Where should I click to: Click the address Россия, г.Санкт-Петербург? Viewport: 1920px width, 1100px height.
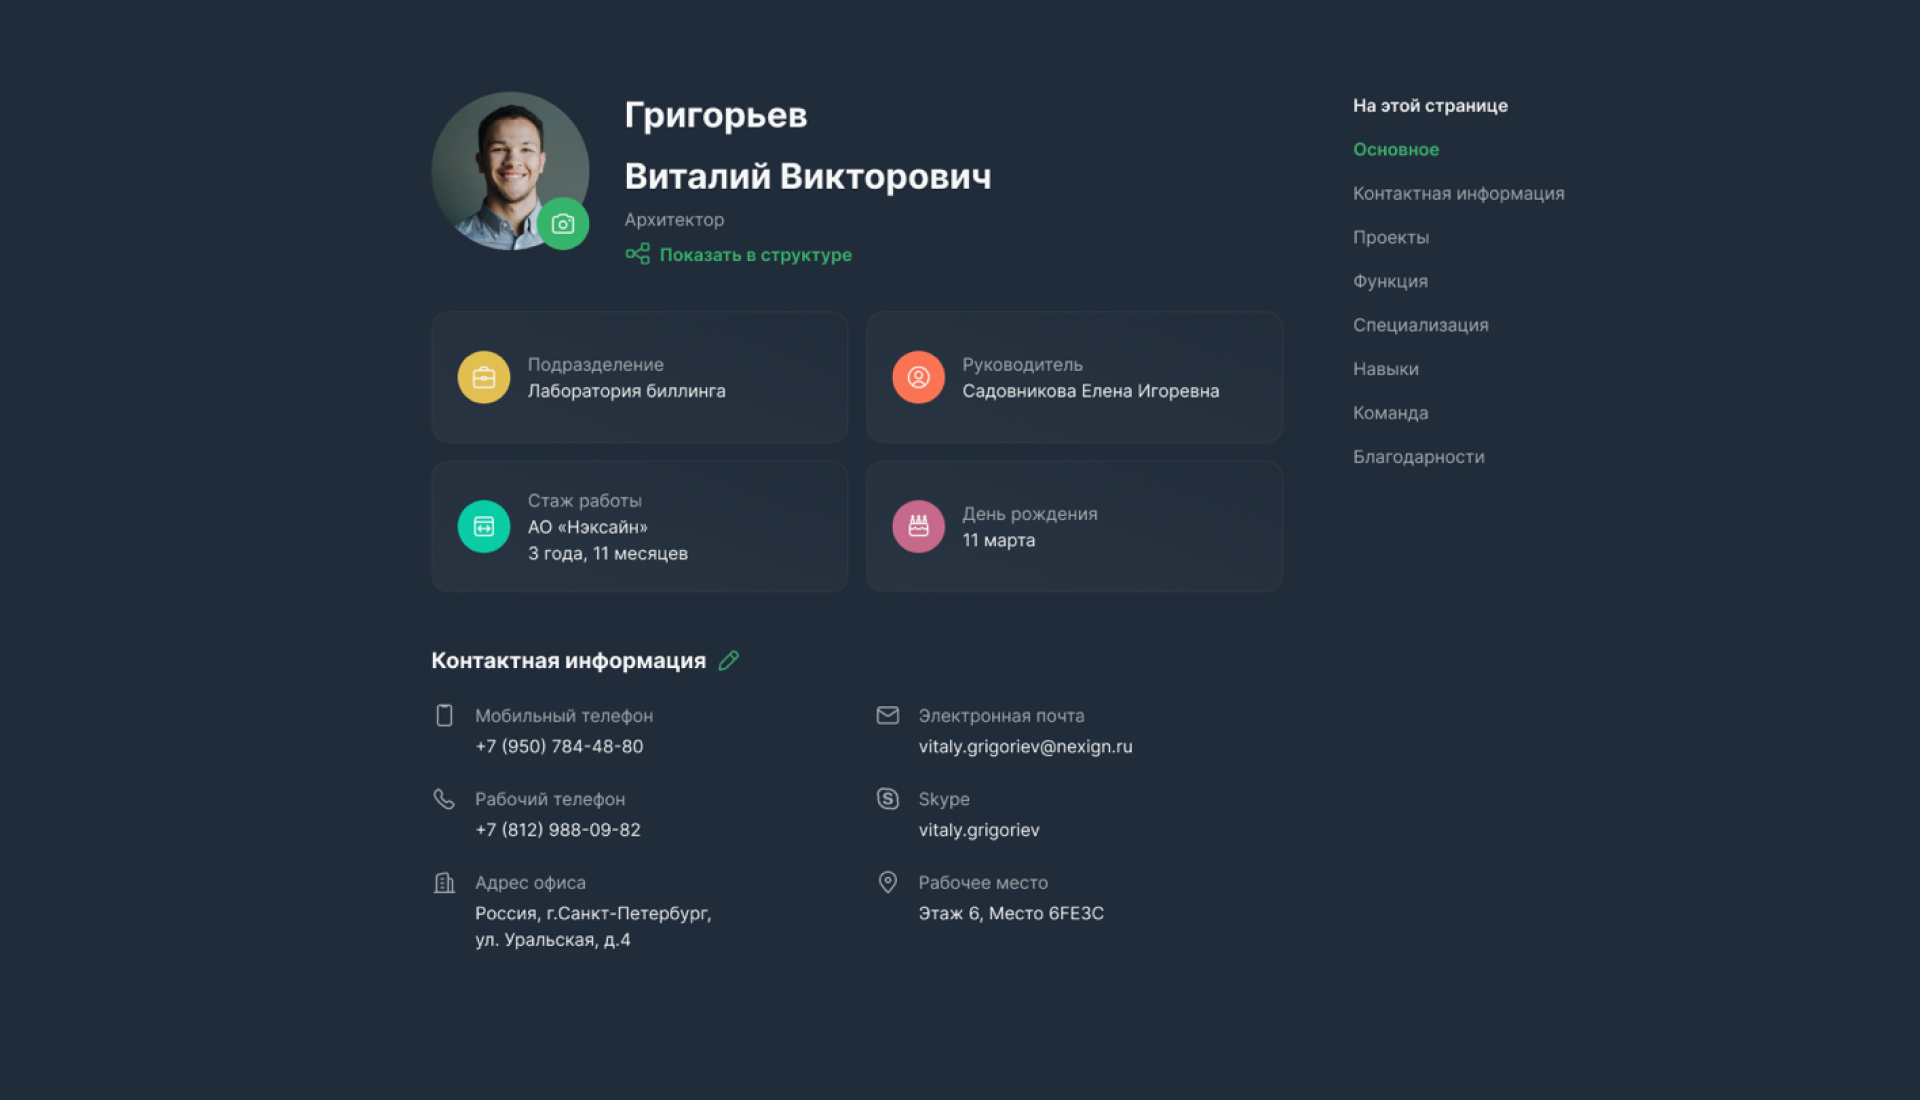click(593, 913)
